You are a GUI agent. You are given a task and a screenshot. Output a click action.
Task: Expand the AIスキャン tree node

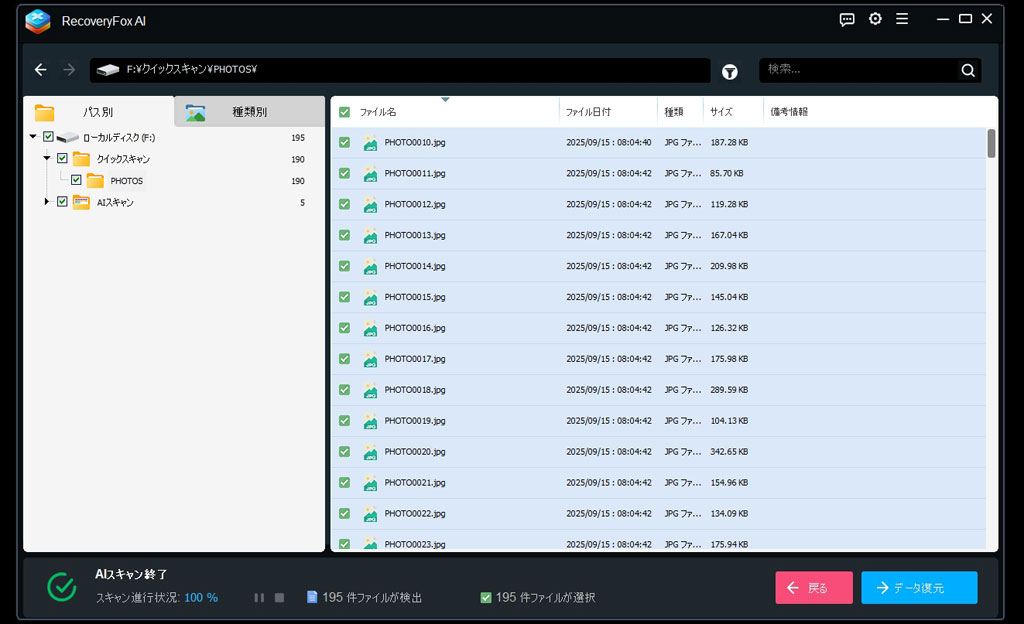[x=46, y=202]
